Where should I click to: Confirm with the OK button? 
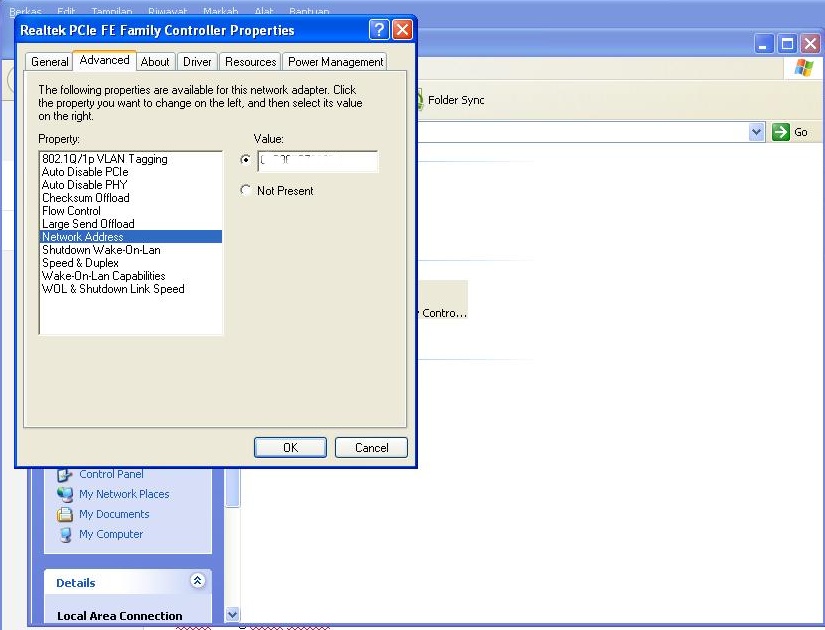[290, 447]
